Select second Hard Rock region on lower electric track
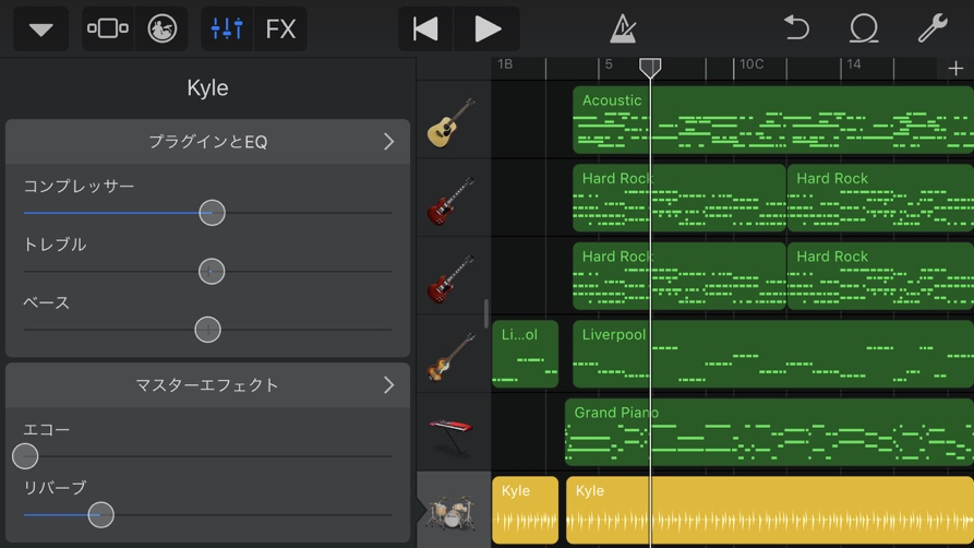The height and width of the screenshot is (548, 974). coord(880,276)
